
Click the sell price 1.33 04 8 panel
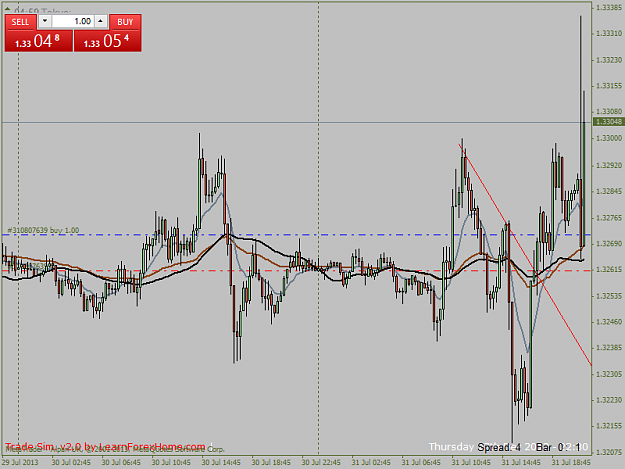[39, 41]
